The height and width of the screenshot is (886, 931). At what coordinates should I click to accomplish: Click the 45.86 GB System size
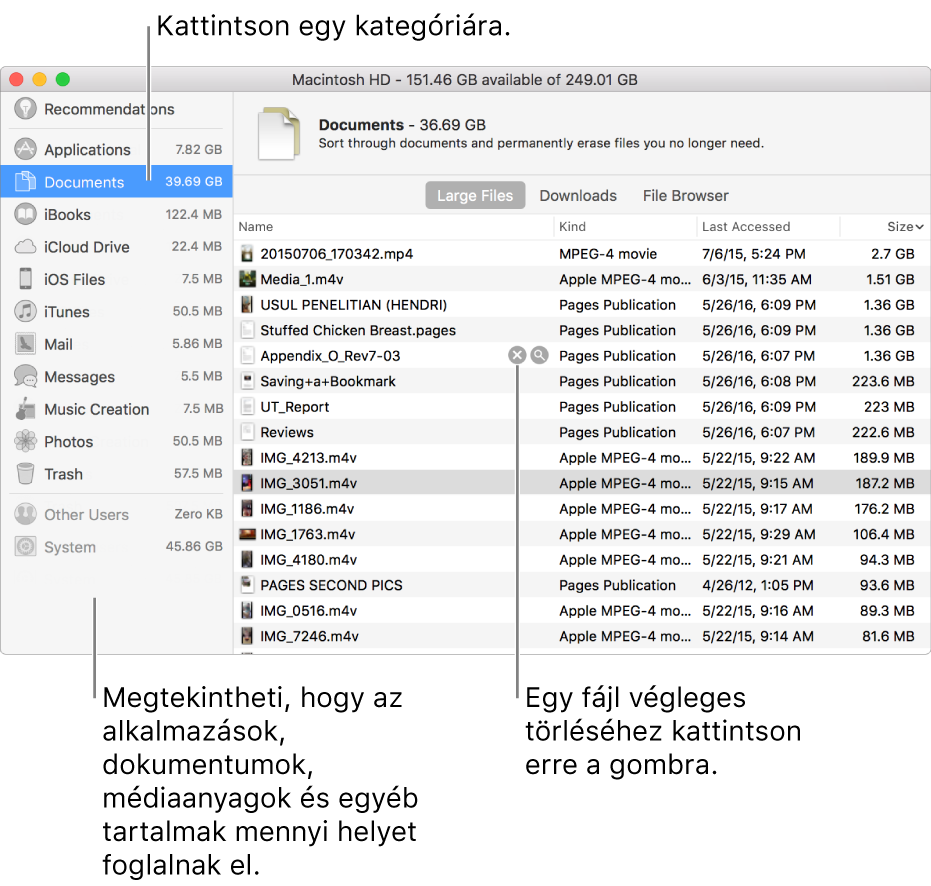[194, 546]
